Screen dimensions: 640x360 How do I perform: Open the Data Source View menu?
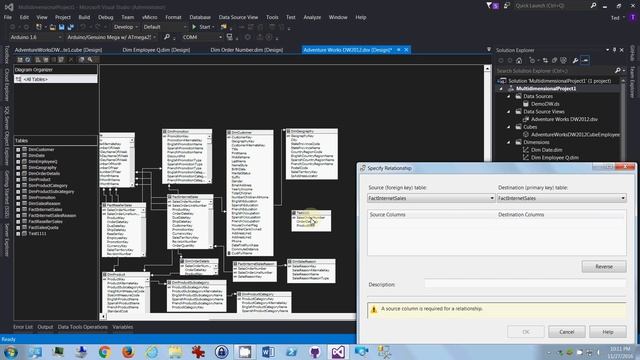(x=238, y=17)
